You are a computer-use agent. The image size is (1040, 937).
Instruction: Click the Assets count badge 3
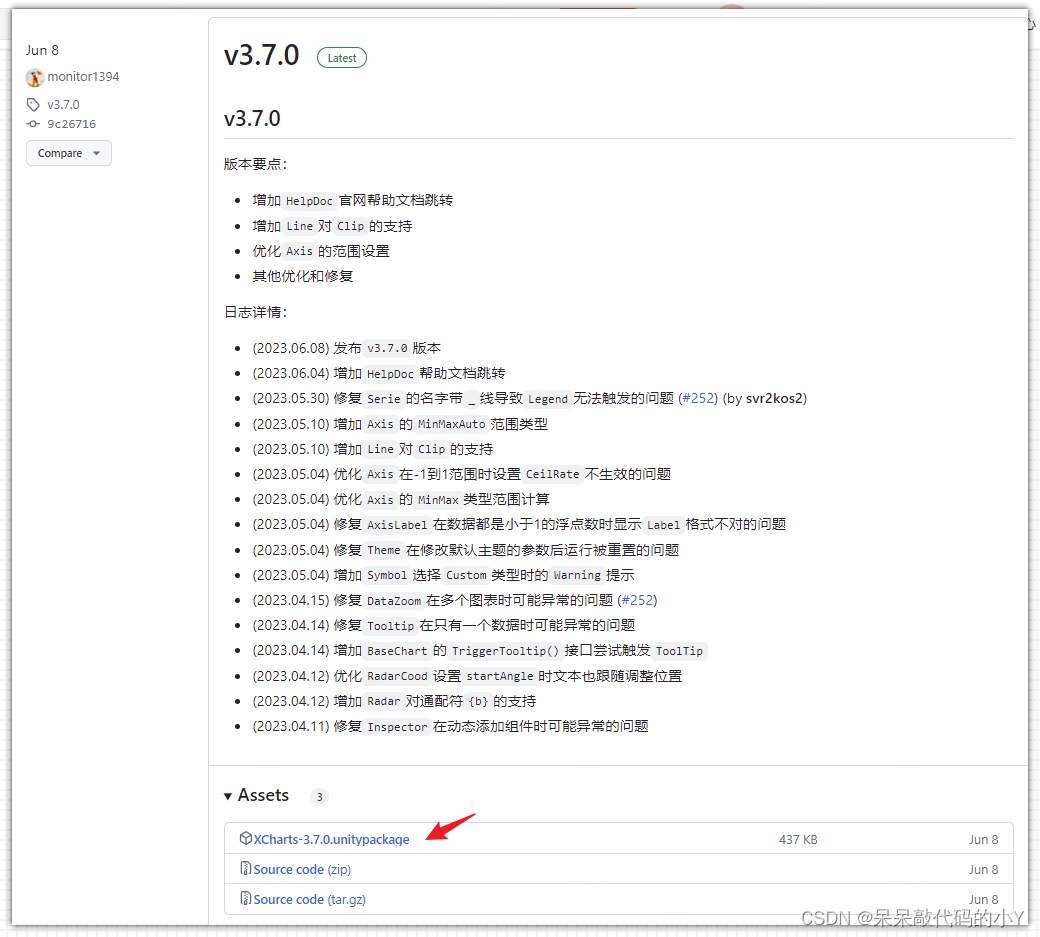click(319, 797)
